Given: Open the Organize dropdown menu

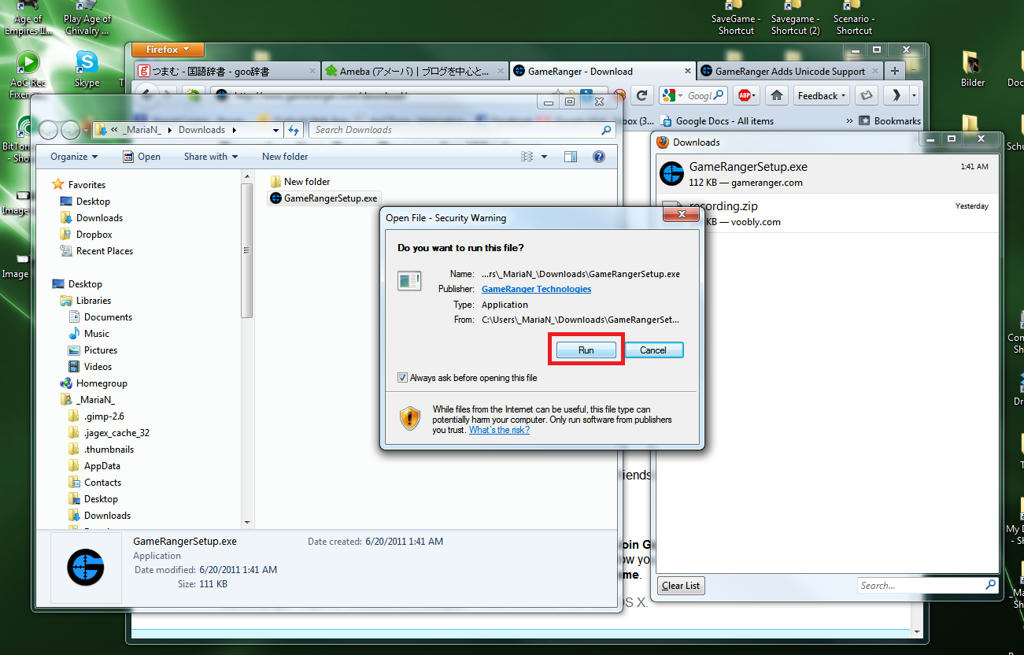Looking at the screenshot, I should click(x=74, y=157).
